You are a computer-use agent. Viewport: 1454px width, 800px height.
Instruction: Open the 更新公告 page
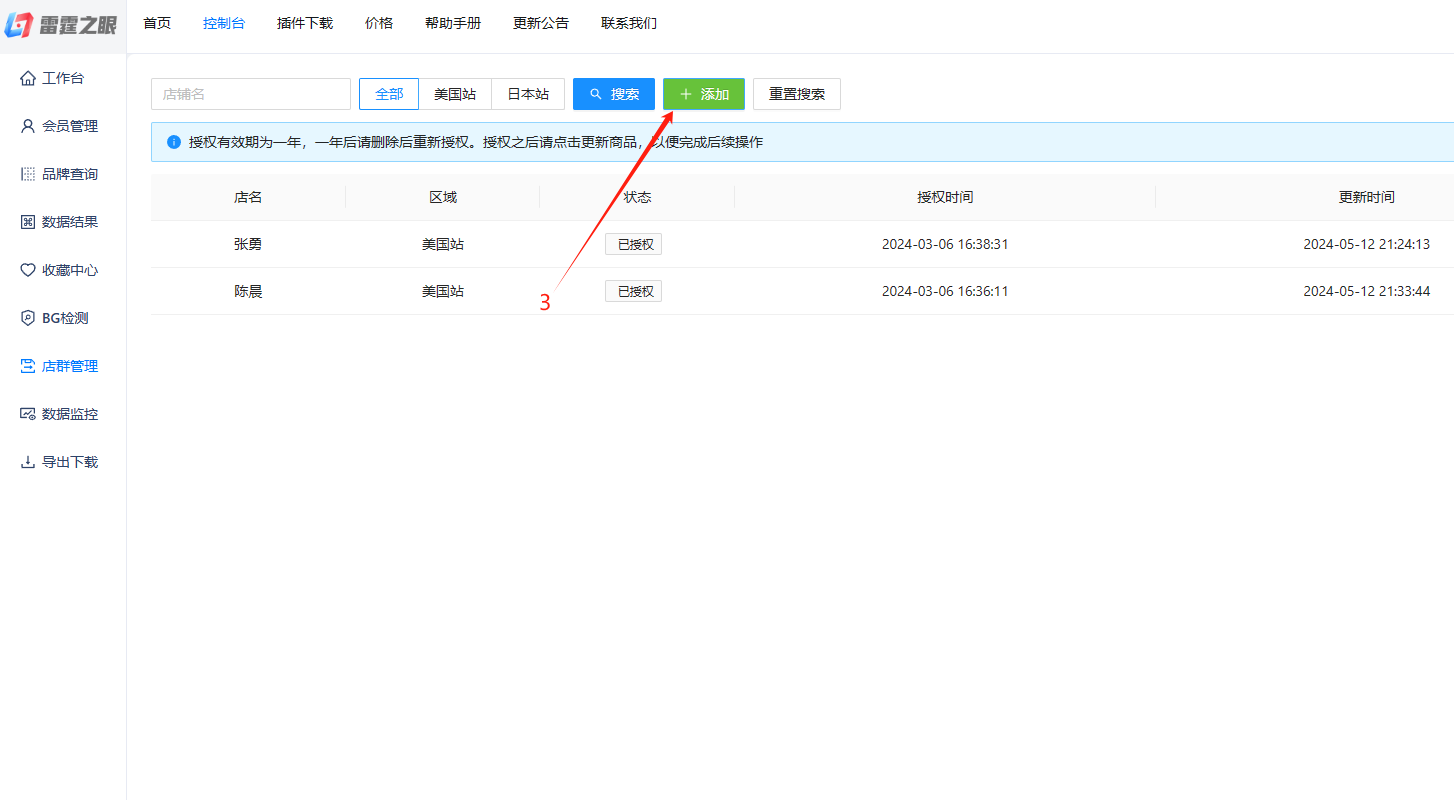coord(541,23)
